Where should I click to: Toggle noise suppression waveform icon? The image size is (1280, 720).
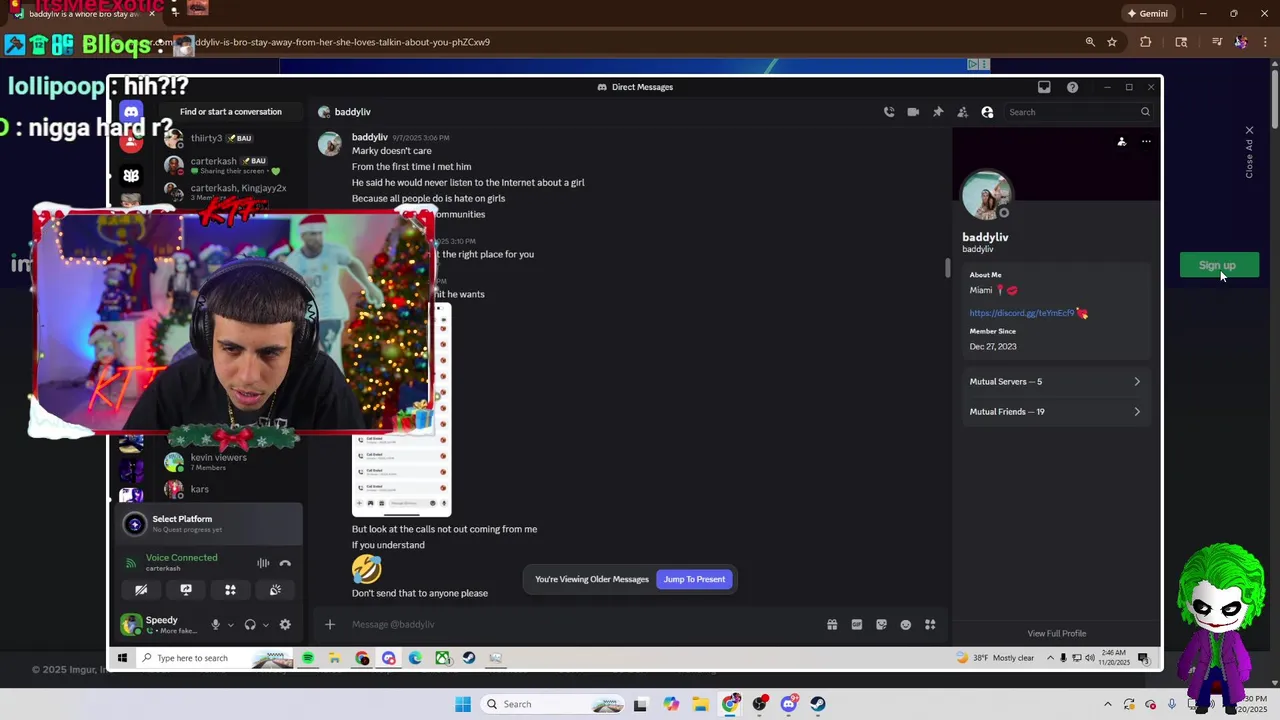263,563
